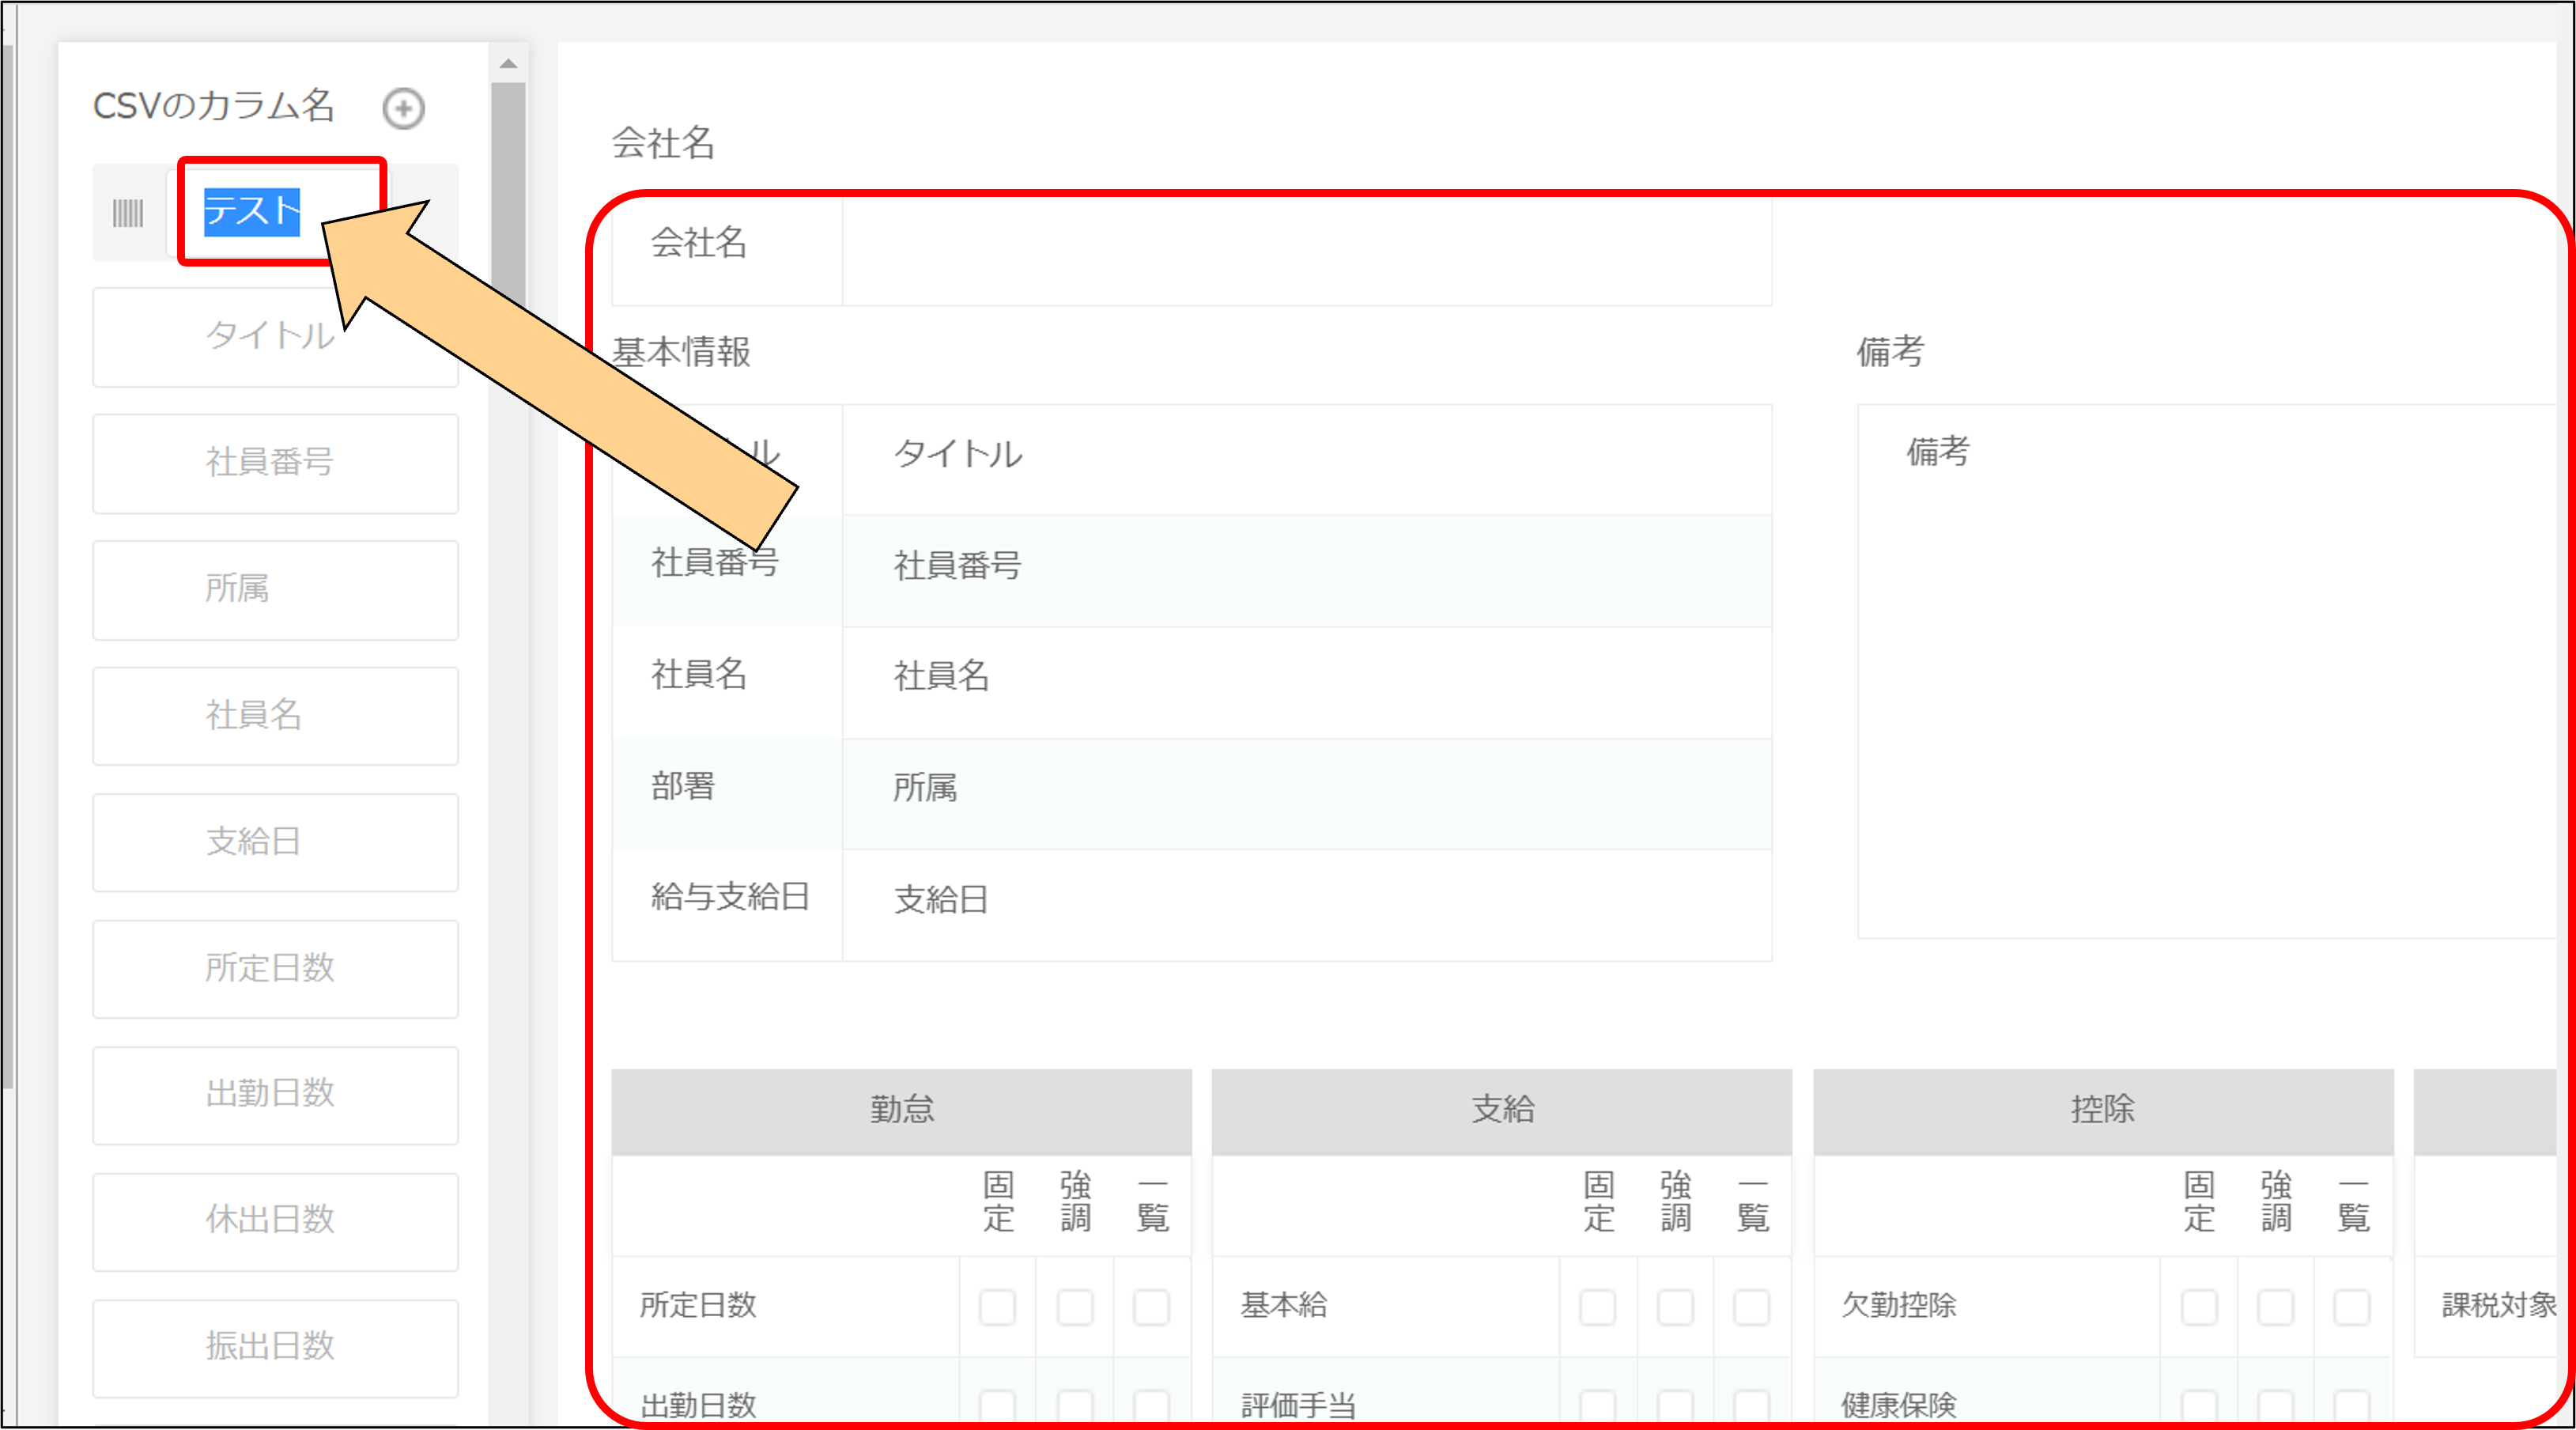This screenshot has width=2576, height=1430.
Task: Click the drag handle beside テスト
Action: click(128, 213)
